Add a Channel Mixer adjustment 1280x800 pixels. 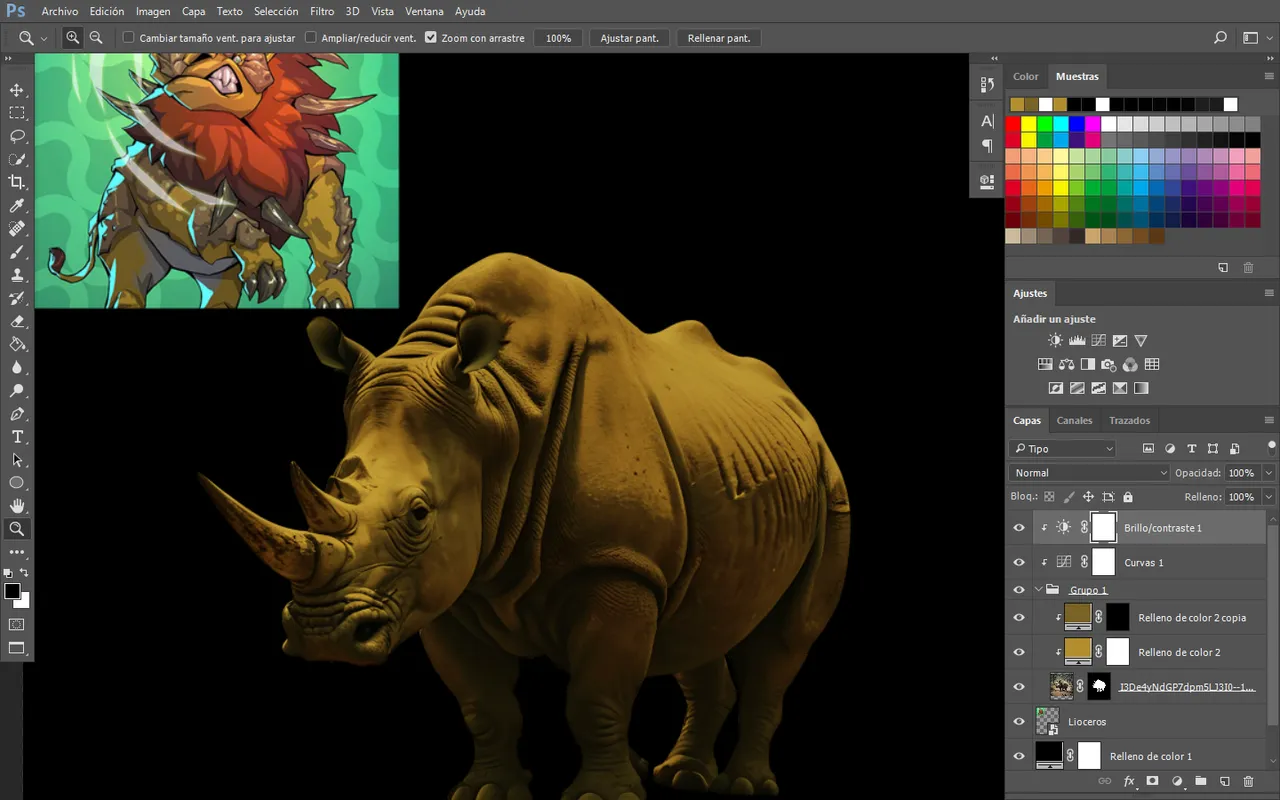click(1130, 364)
